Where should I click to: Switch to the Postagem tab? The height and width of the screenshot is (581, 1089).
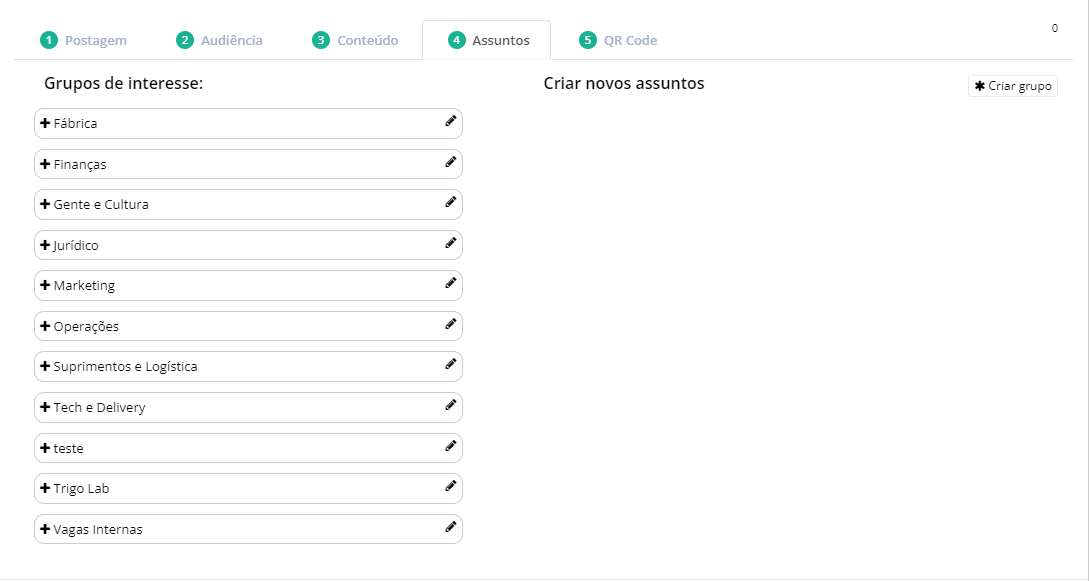coord(84,41)
